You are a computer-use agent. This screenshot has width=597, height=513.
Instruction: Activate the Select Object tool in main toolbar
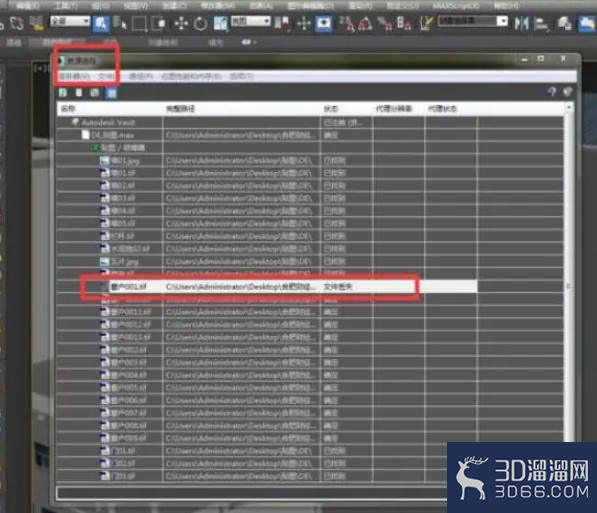[101, 23]
